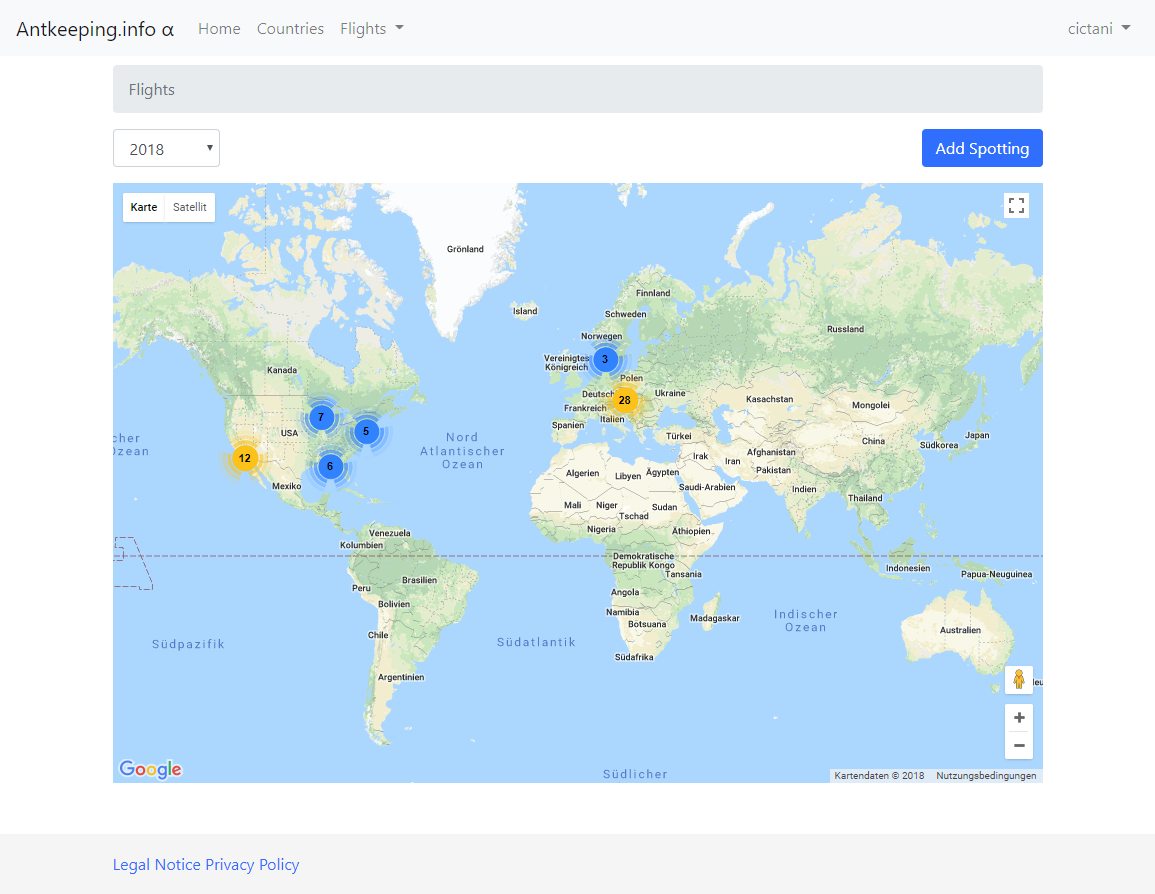The height and width of the screenshot is (894, 1155).
Task: Expand the Flights navigation dropdown
Action: (x=372, y=29)
